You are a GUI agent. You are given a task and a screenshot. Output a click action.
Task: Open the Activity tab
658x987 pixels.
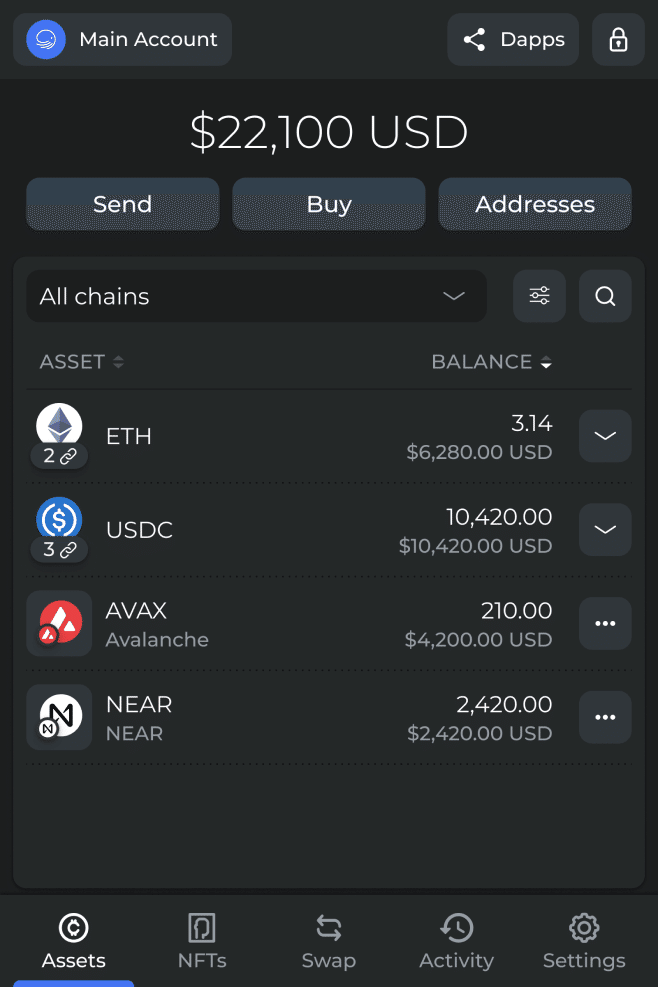pos(456,941)
